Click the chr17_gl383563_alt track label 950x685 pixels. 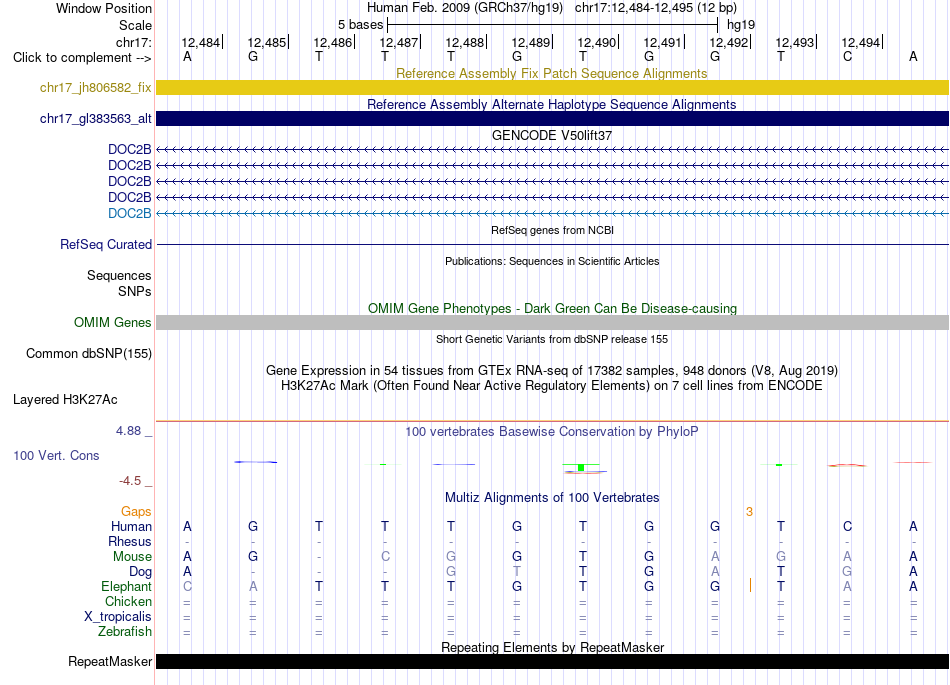[95, 118]
